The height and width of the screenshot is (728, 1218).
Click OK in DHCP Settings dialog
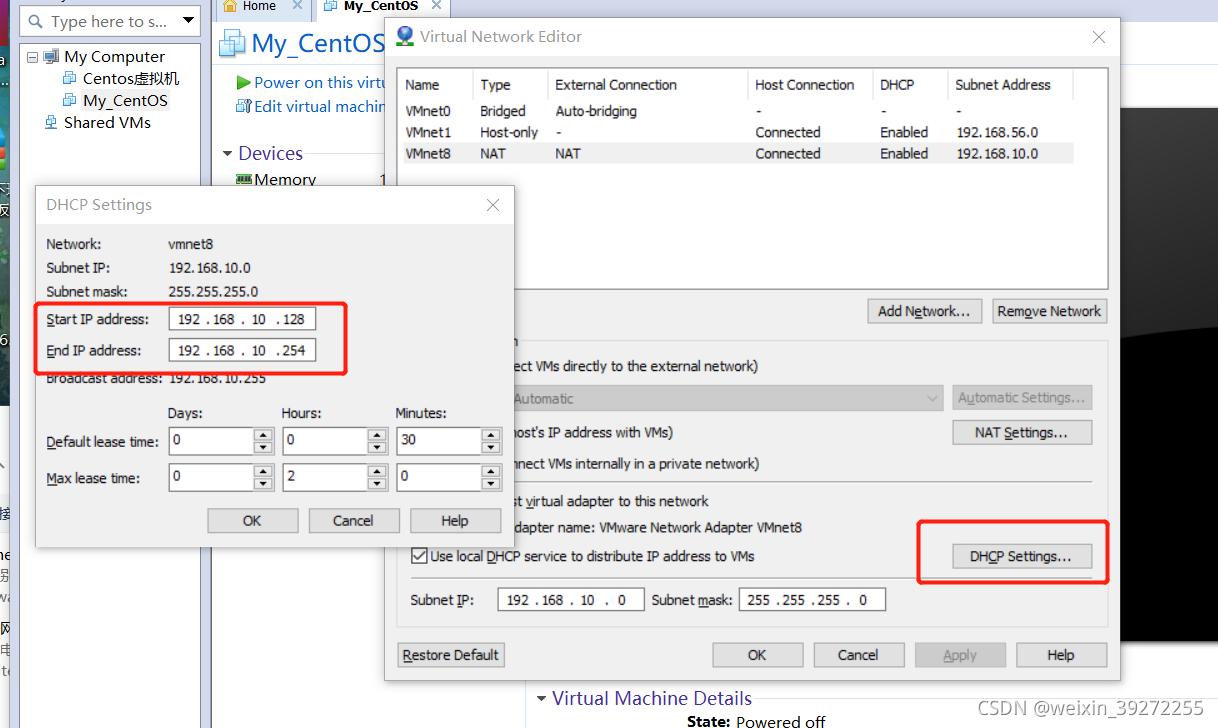point(252,520)
